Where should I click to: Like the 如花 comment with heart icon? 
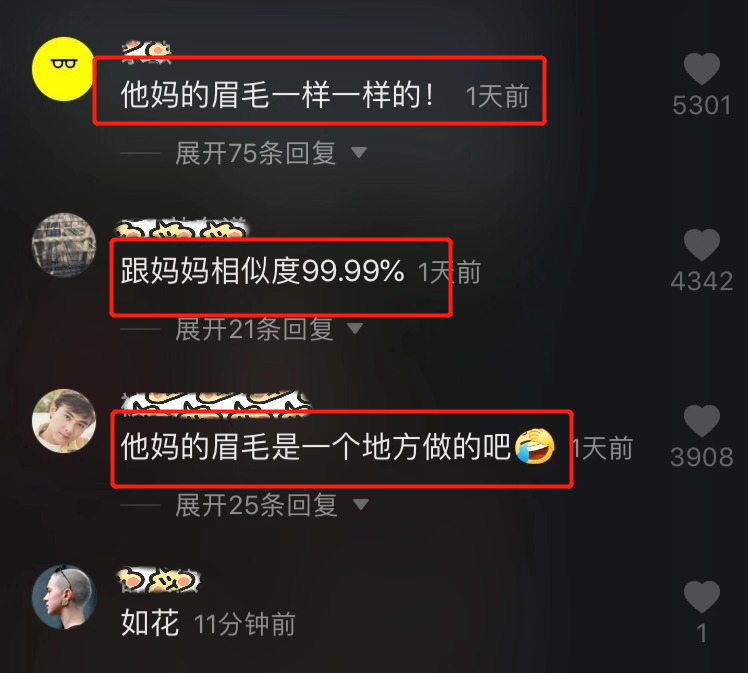tap(701, 597)
